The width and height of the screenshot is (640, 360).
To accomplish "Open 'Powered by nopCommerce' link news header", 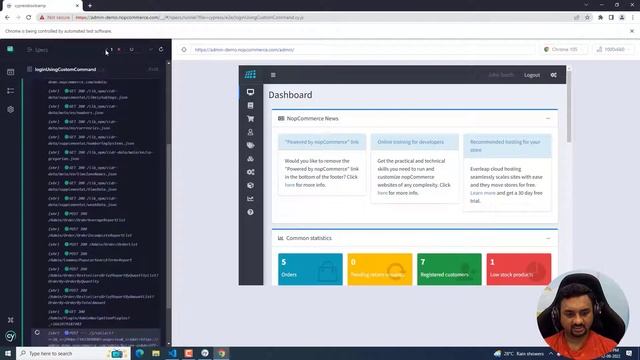I will pos(322,142).
